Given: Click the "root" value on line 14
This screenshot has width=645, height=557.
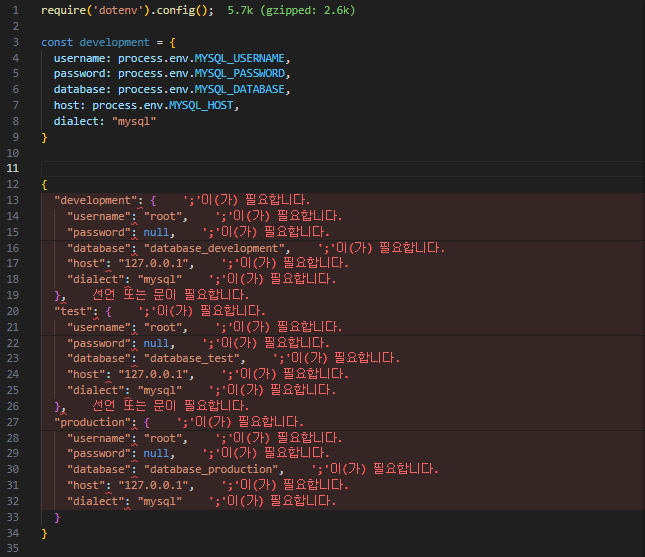Looking at the screenshot, I should 163,216.
